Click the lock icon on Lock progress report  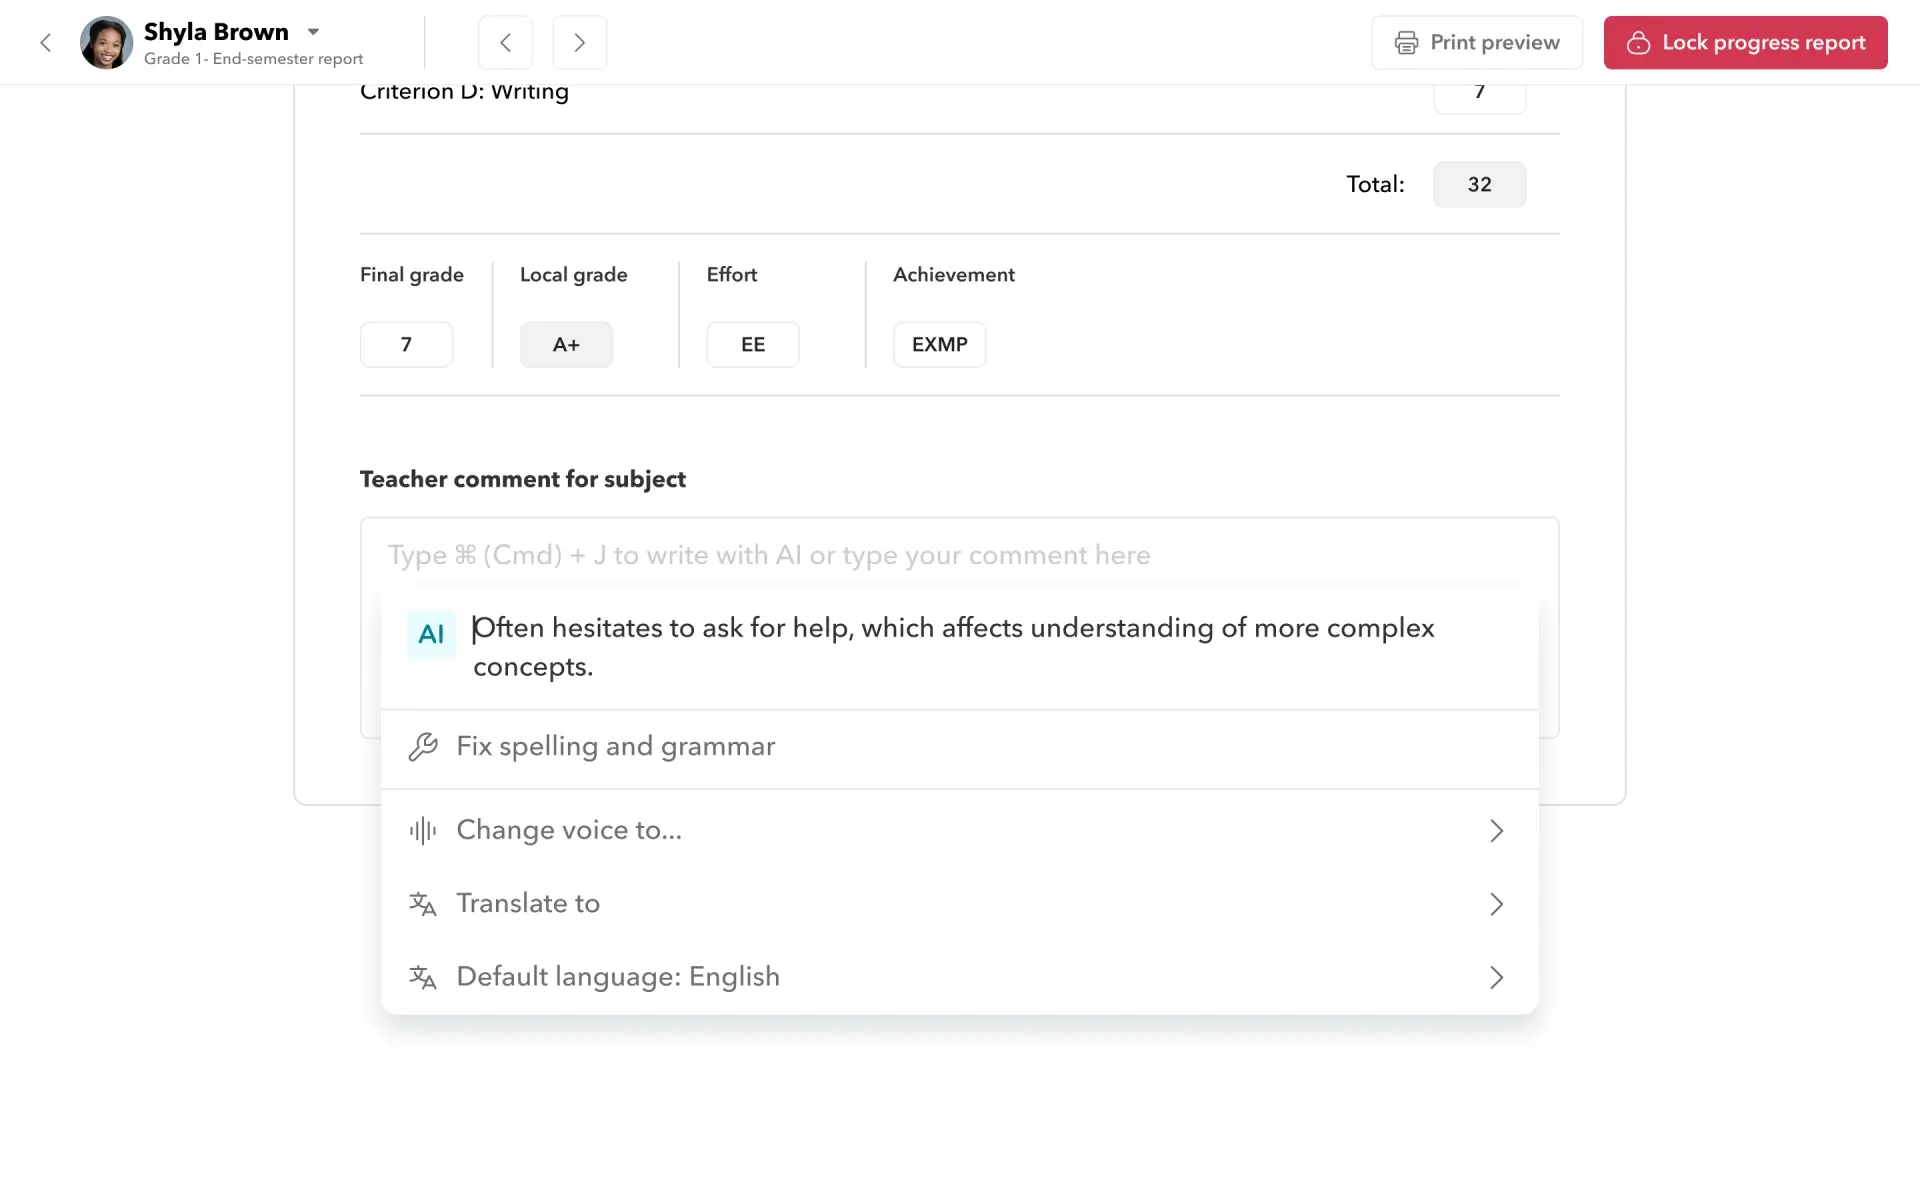1638,42
